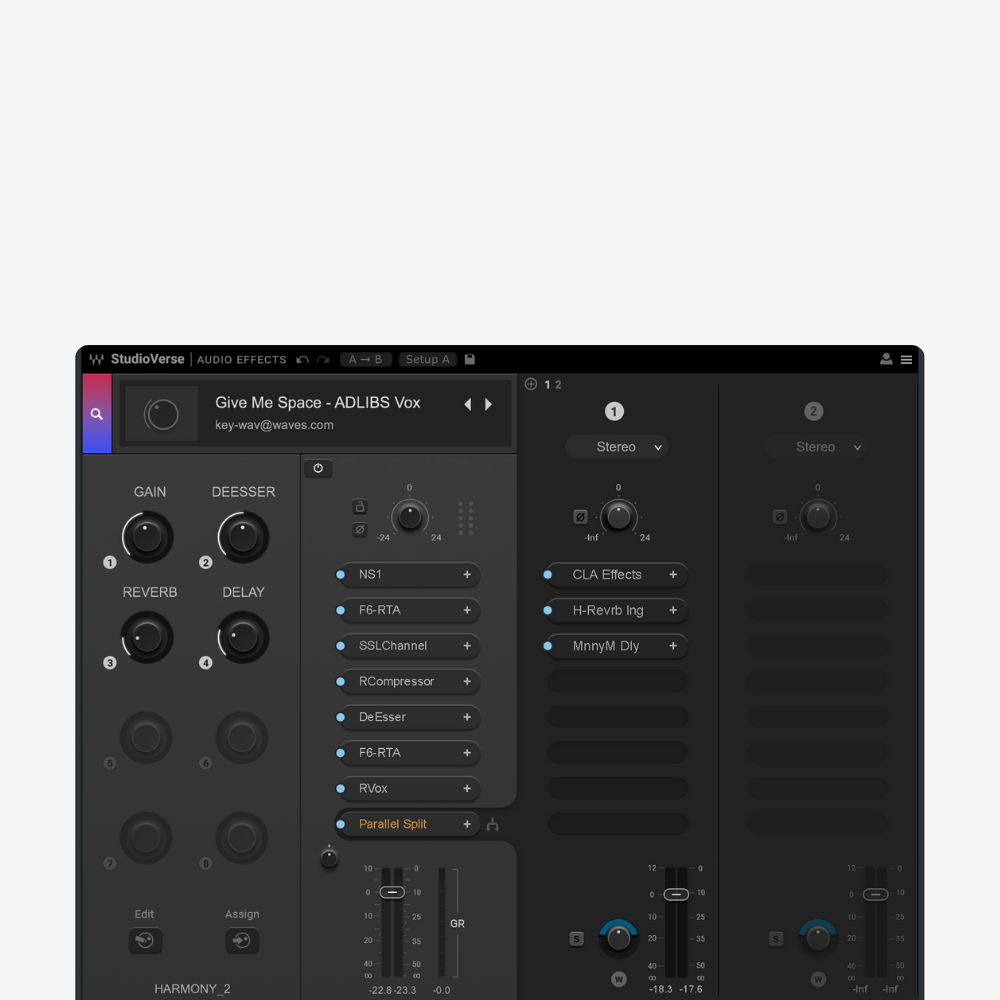
Task: Click the parallel split routing icon
Action: click(492, 825)
